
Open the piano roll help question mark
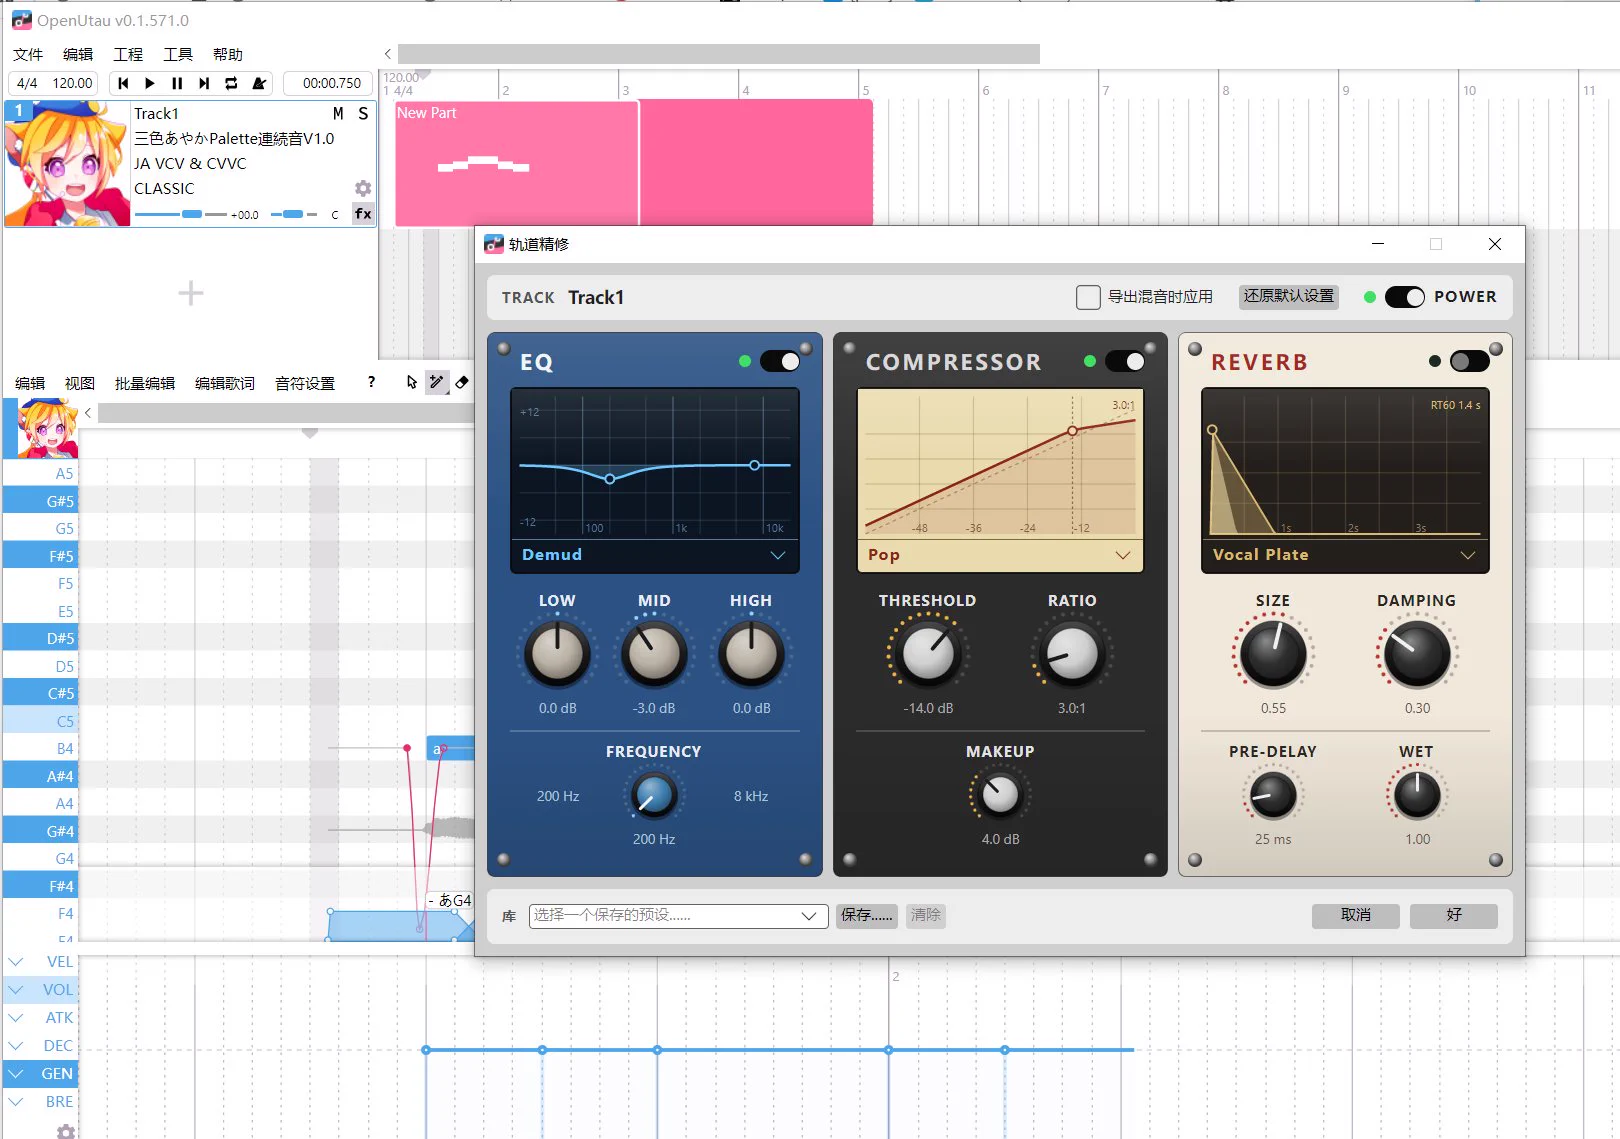pos(371,382)
